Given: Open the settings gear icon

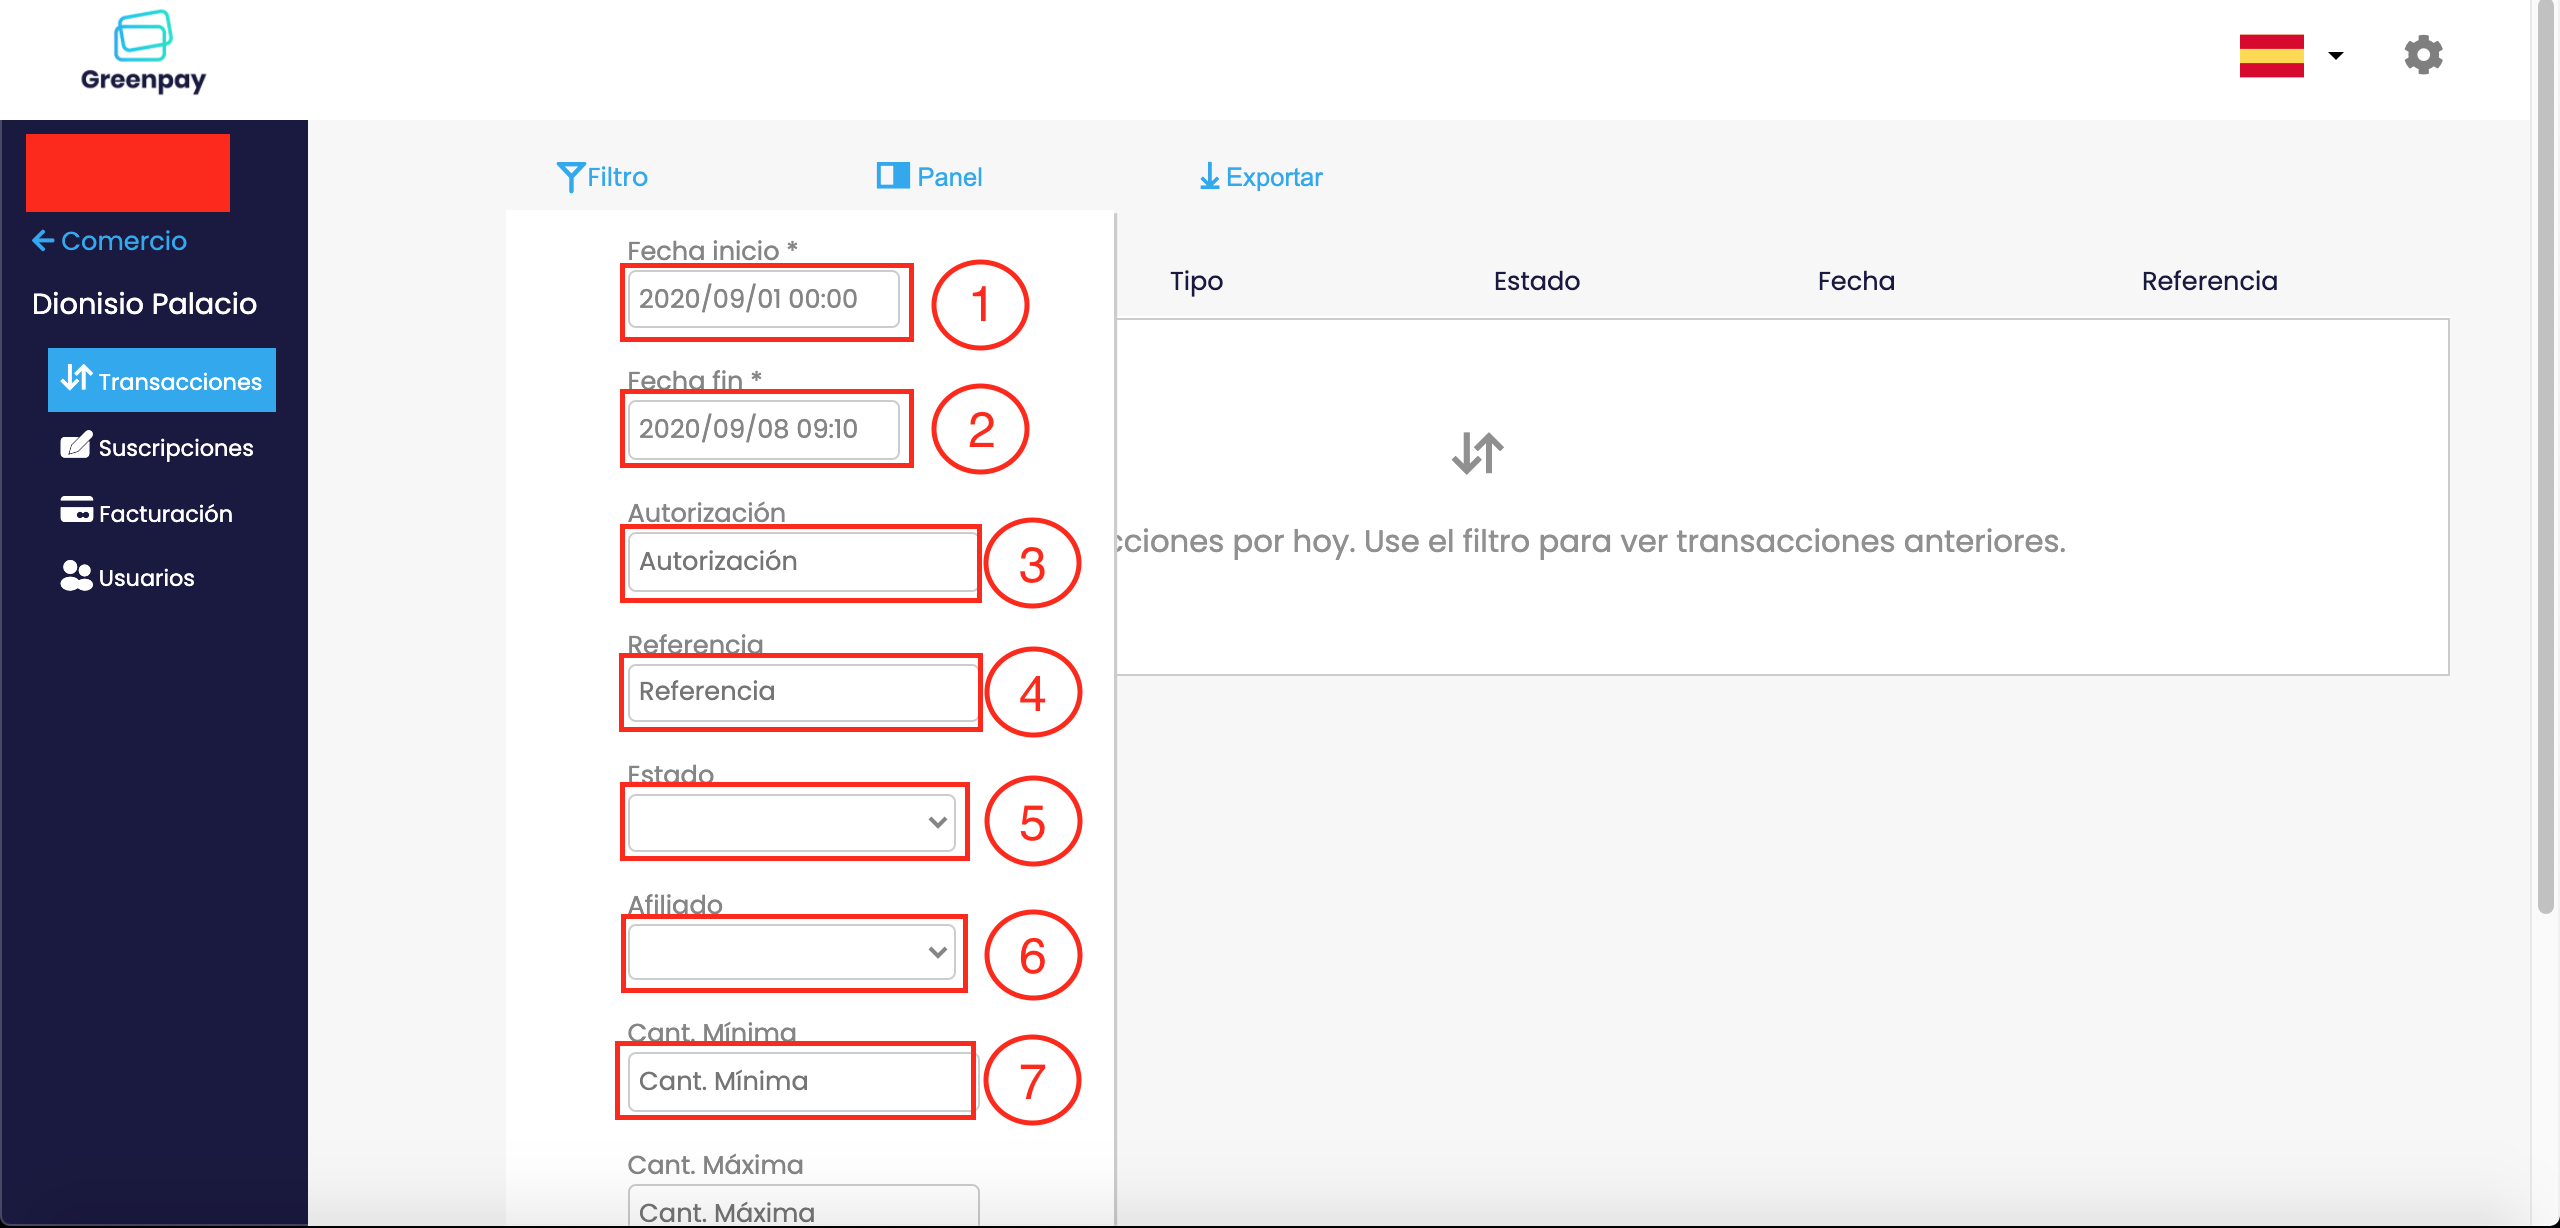Looking at the screenshot, I should 2423,55.
